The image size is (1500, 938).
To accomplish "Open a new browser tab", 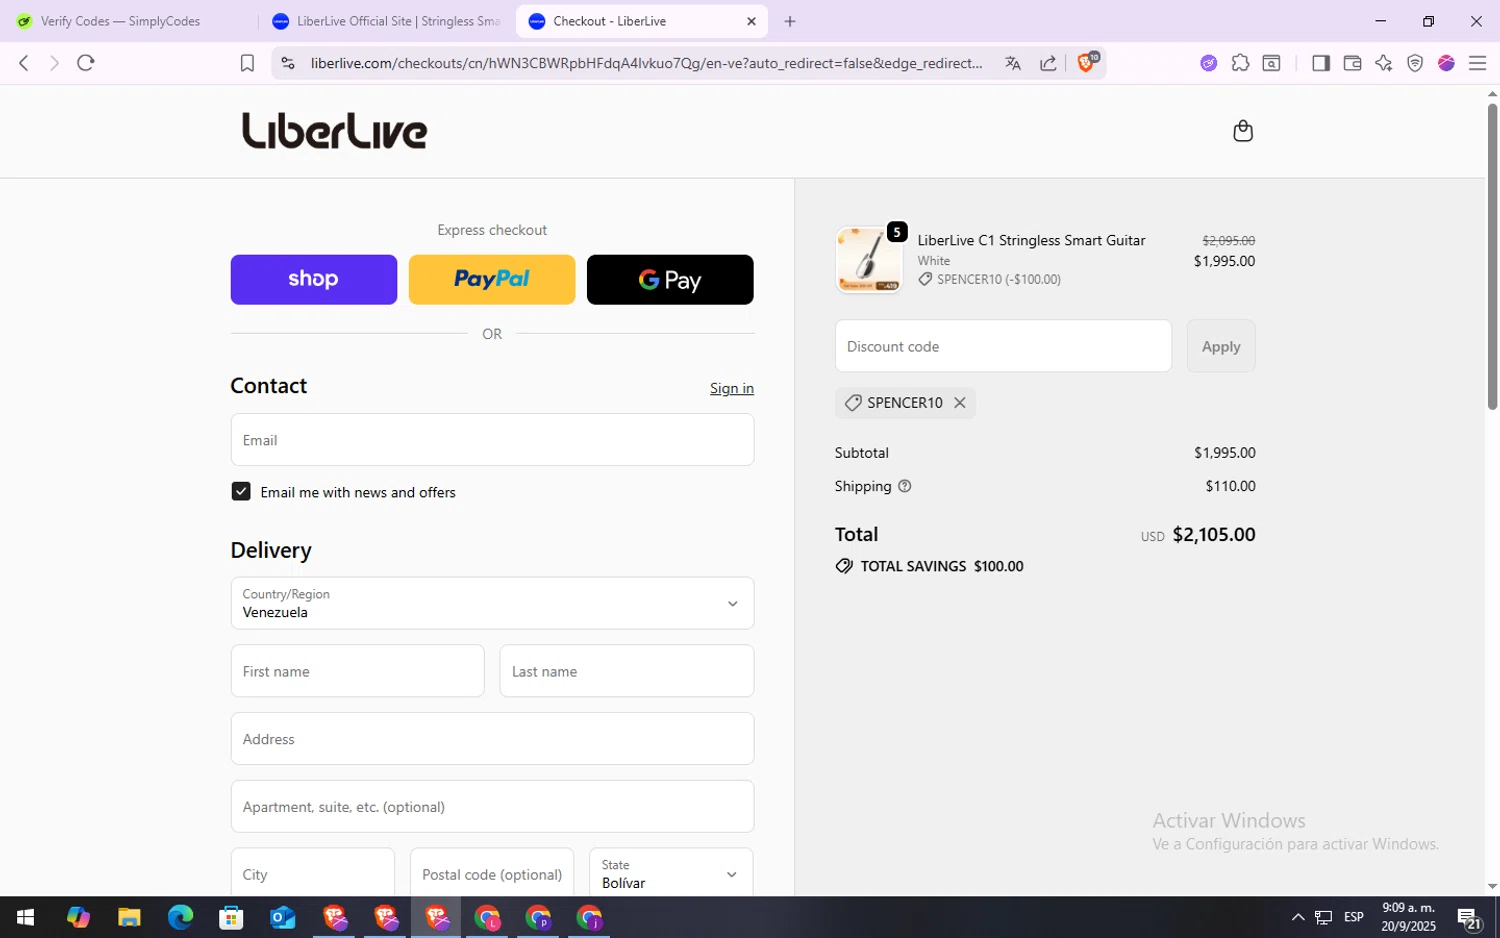I will click(x=790, y=21).
